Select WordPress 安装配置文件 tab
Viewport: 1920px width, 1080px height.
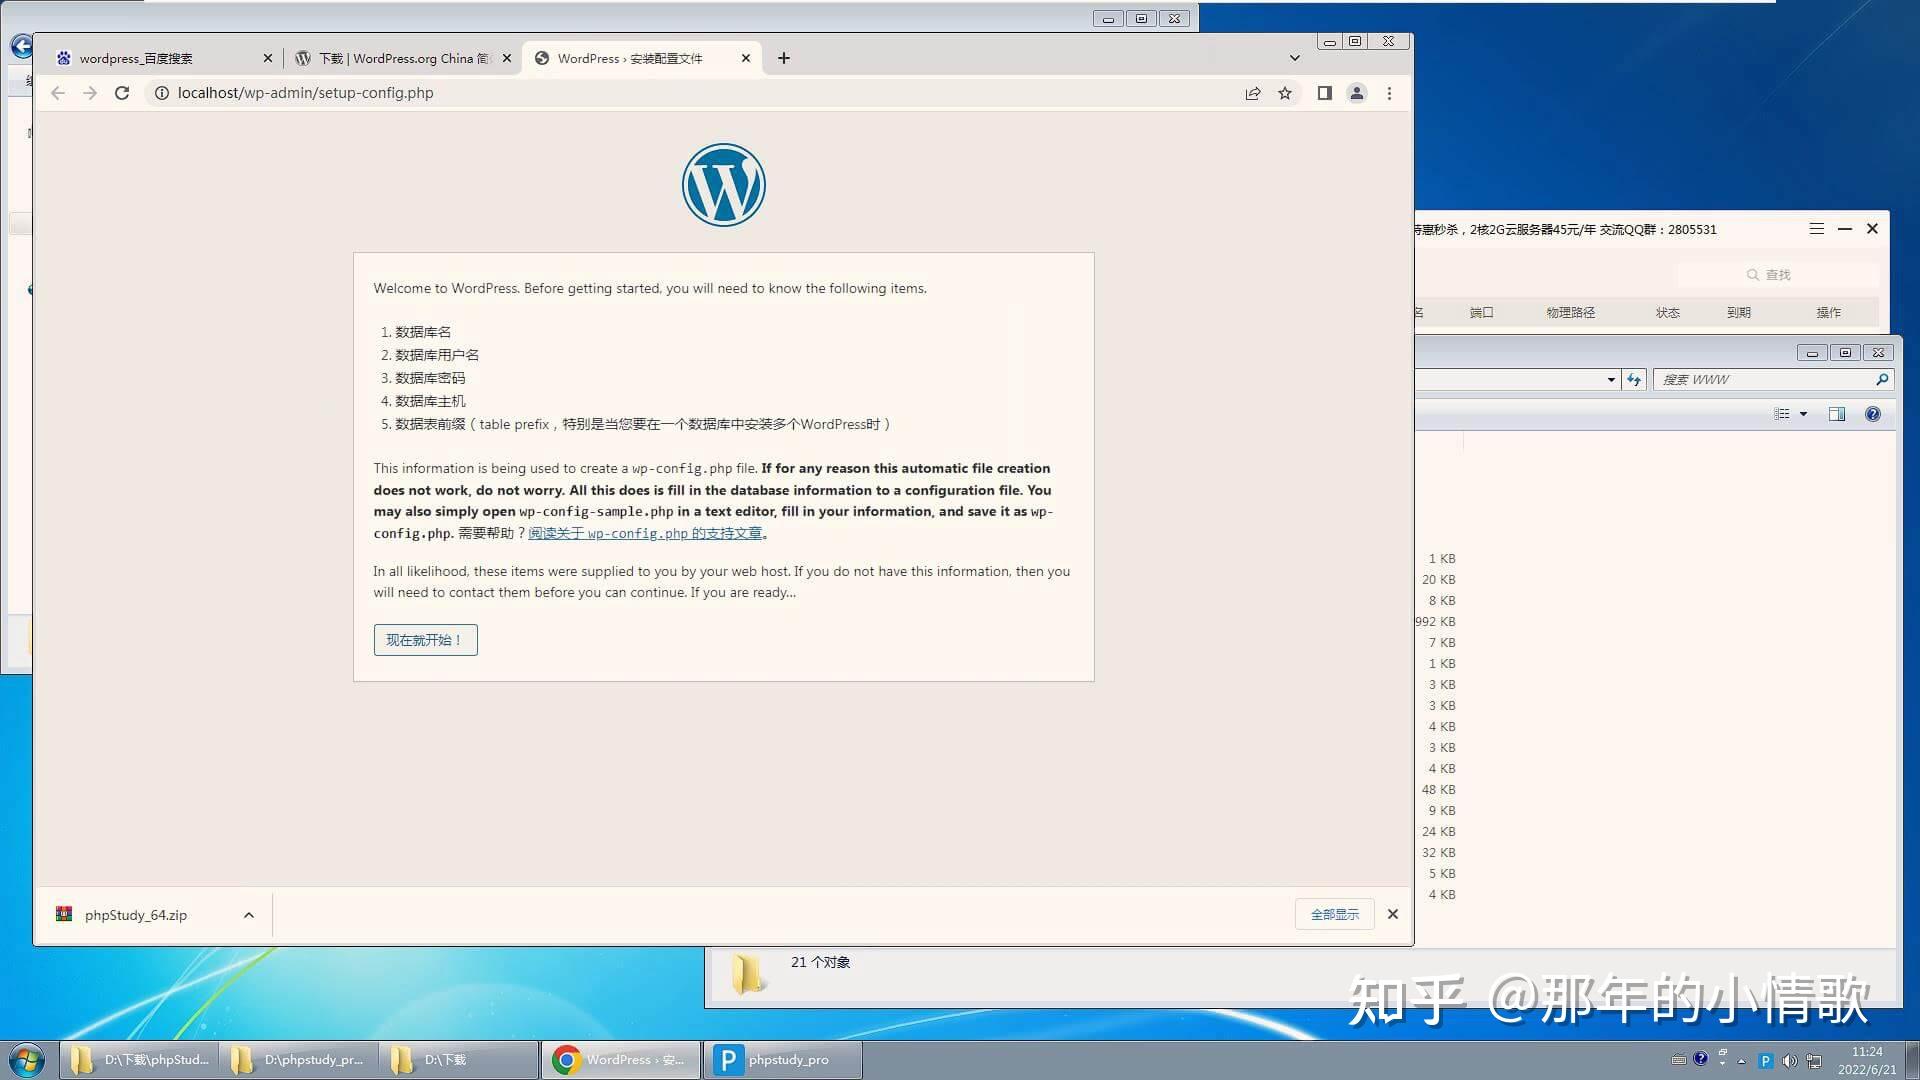pos(640,58)
